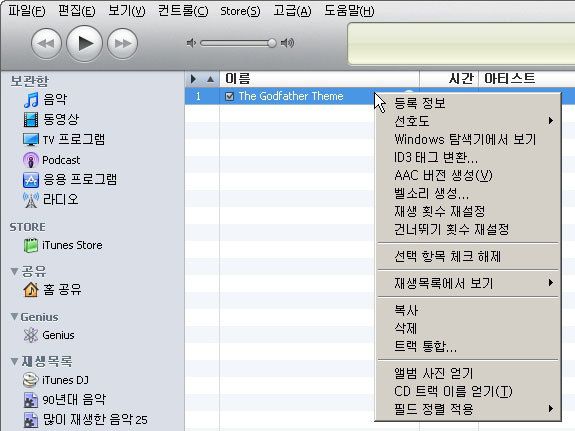Open the 음악 music library icon
Viewport: 575px width, 431px height.
(31, 100)
